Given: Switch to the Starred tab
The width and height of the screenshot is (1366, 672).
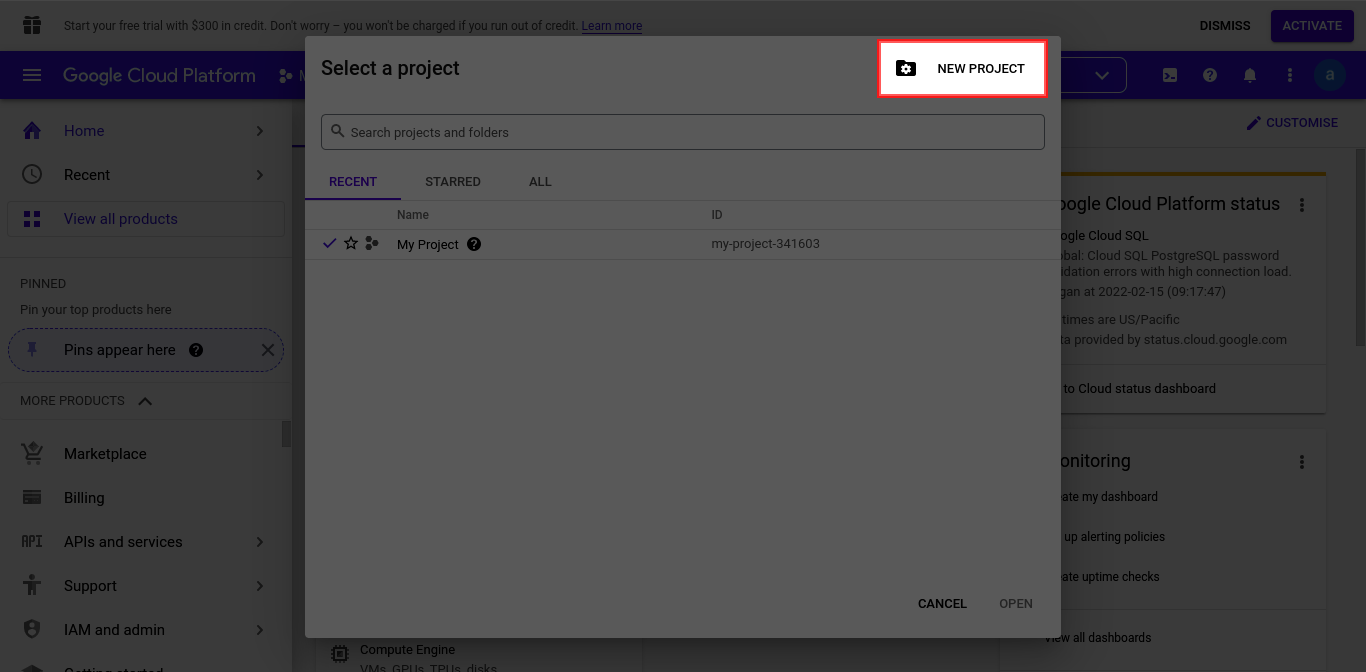Looking at the screenshot, I should click(x=453, y=182).
